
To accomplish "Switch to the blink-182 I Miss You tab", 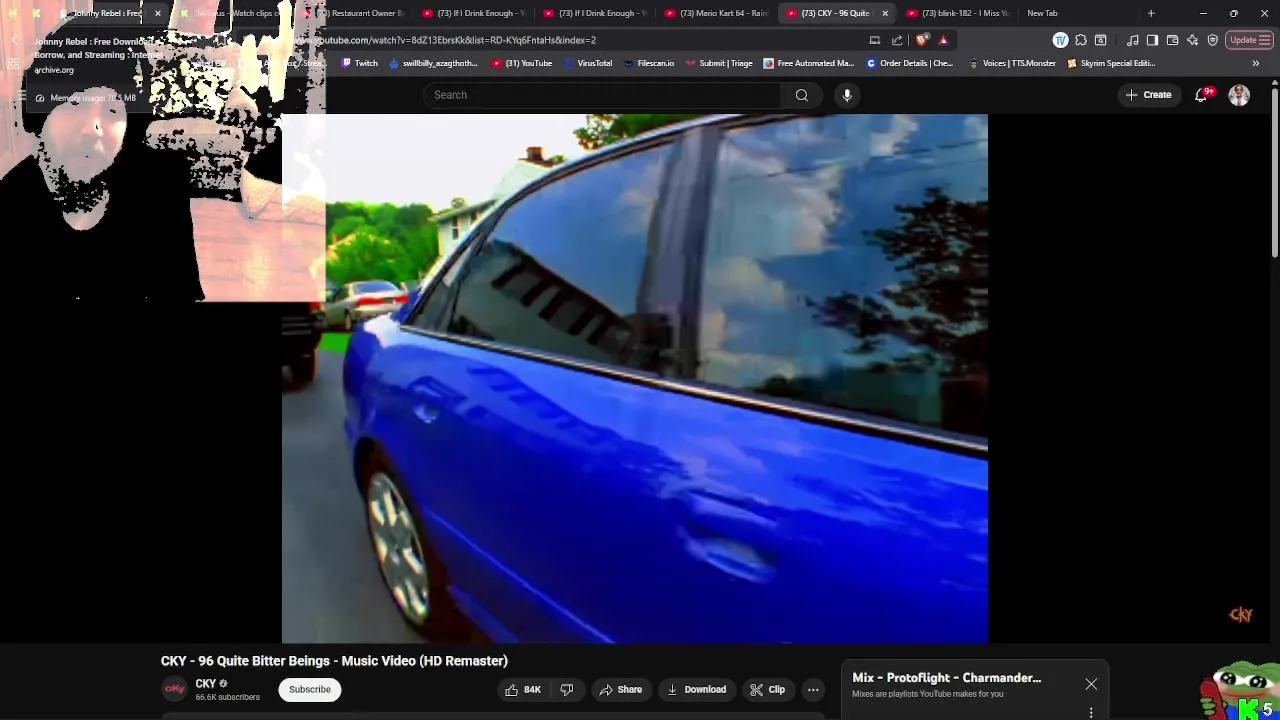I will click(958, 13).
